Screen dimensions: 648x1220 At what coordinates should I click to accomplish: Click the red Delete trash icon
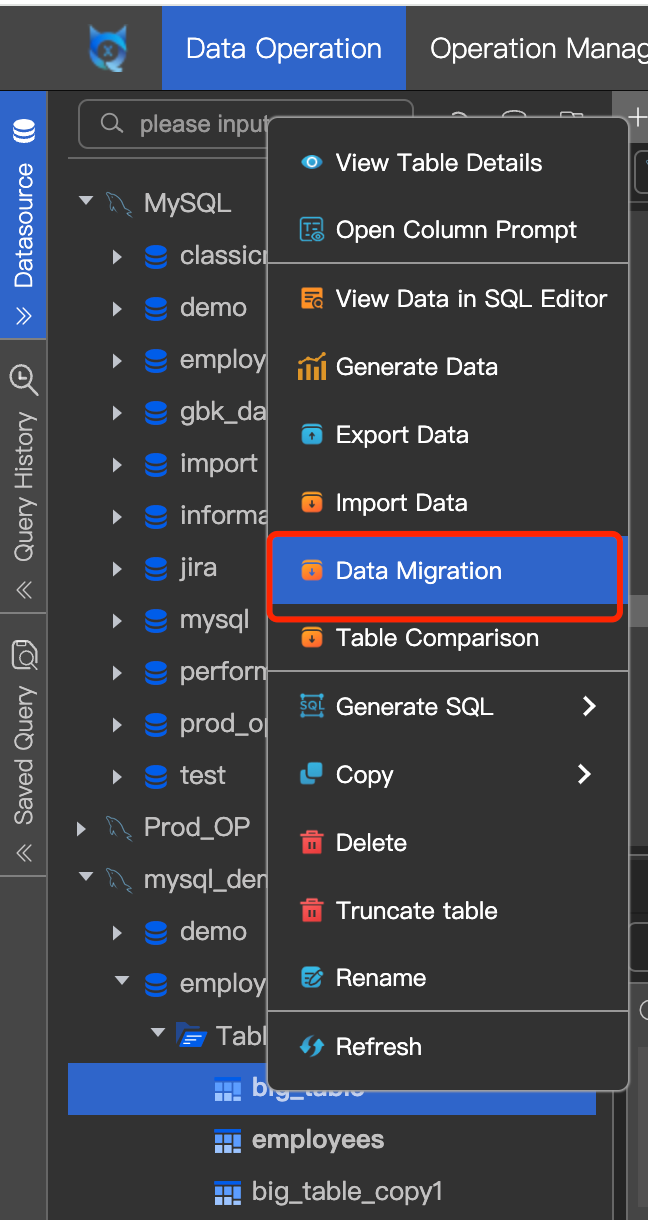312,843
